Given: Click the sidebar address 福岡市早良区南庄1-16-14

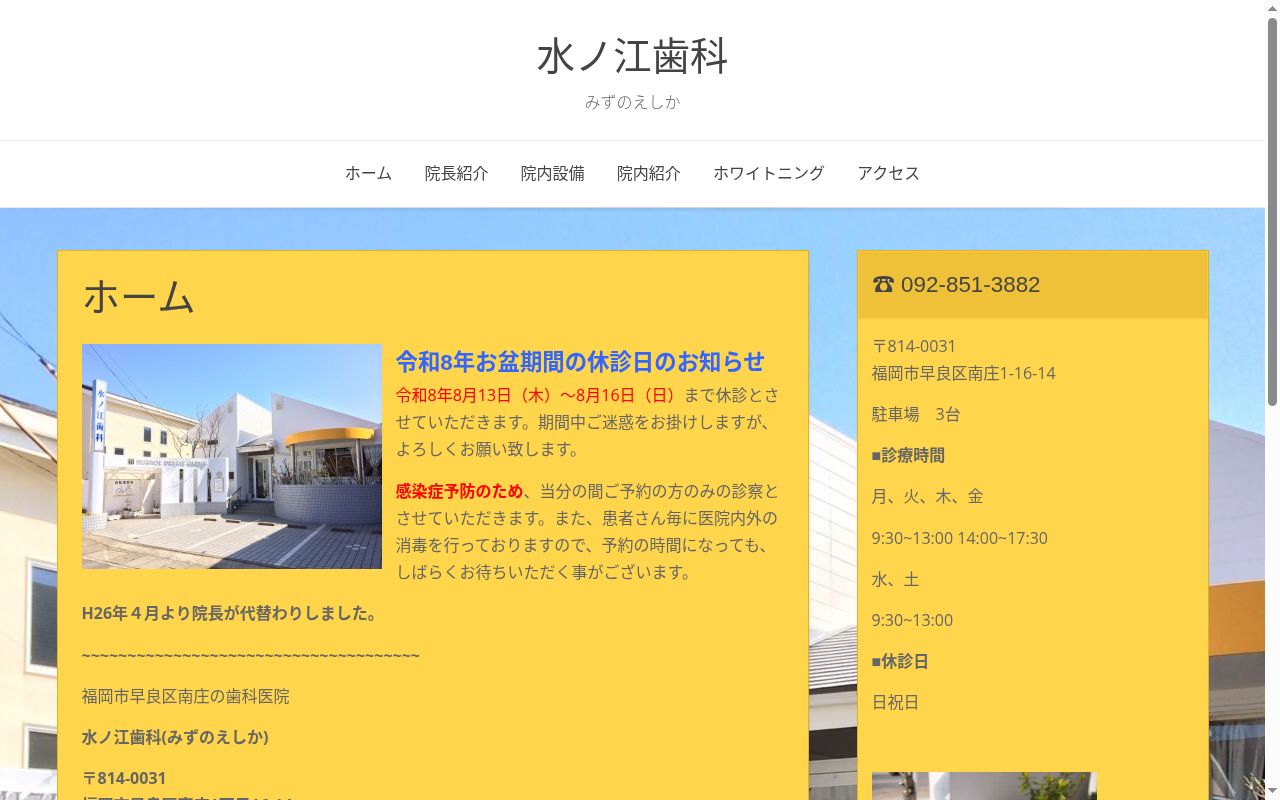Looking at the screenshot, I should (x=963, y=373).
